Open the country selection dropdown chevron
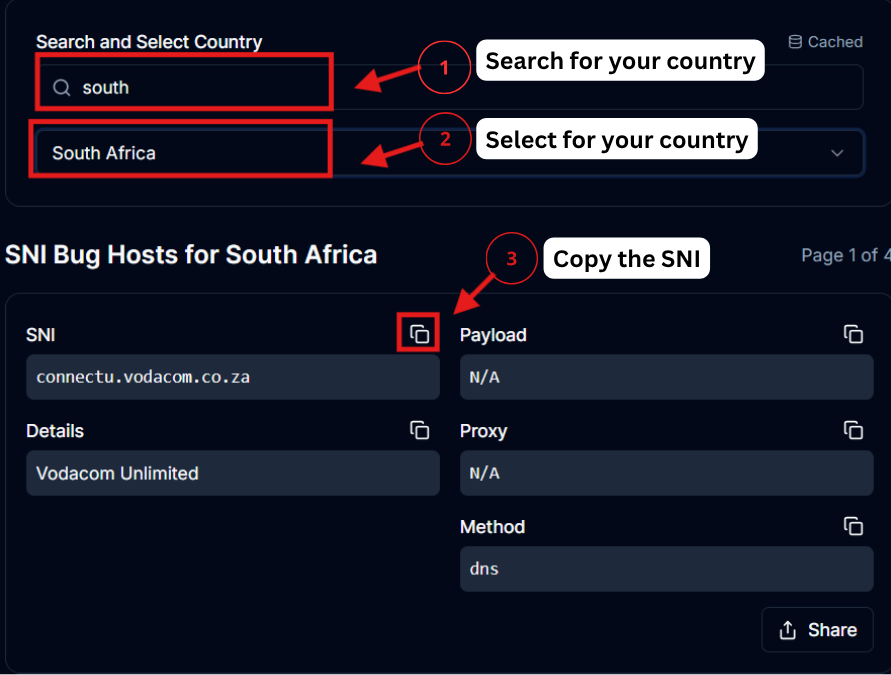The width and height of the screenshot is (891, 675). click(x=837, y=152)
